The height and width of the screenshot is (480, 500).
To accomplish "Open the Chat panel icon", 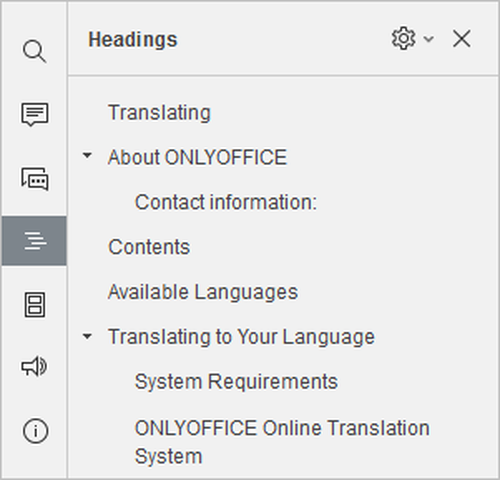I will click(x=35, y=179).
